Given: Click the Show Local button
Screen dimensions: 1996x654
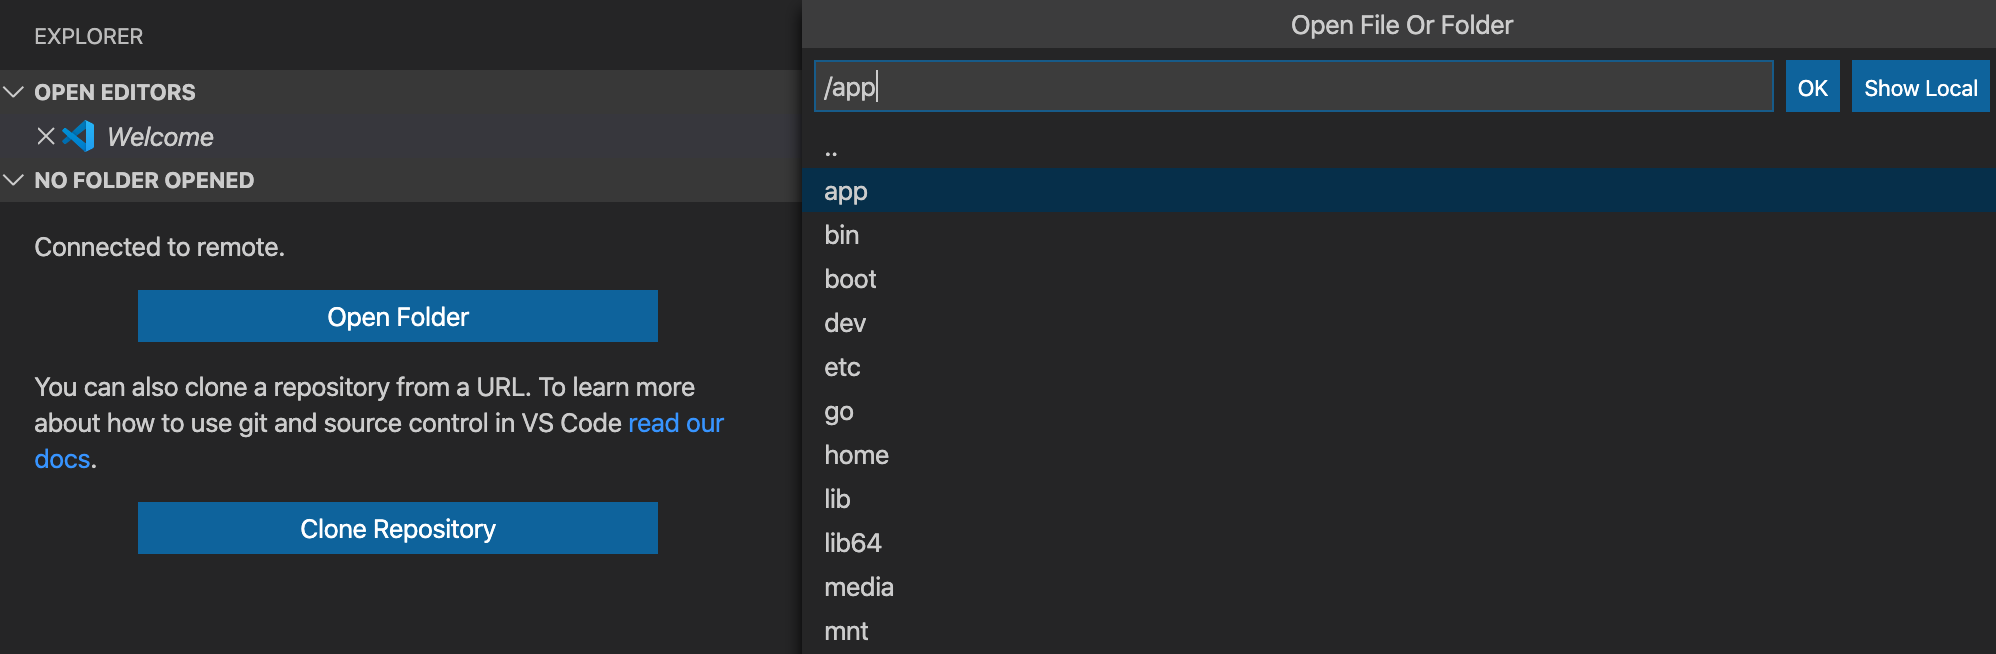Looking at the screenshot, I should [1921, 87].
